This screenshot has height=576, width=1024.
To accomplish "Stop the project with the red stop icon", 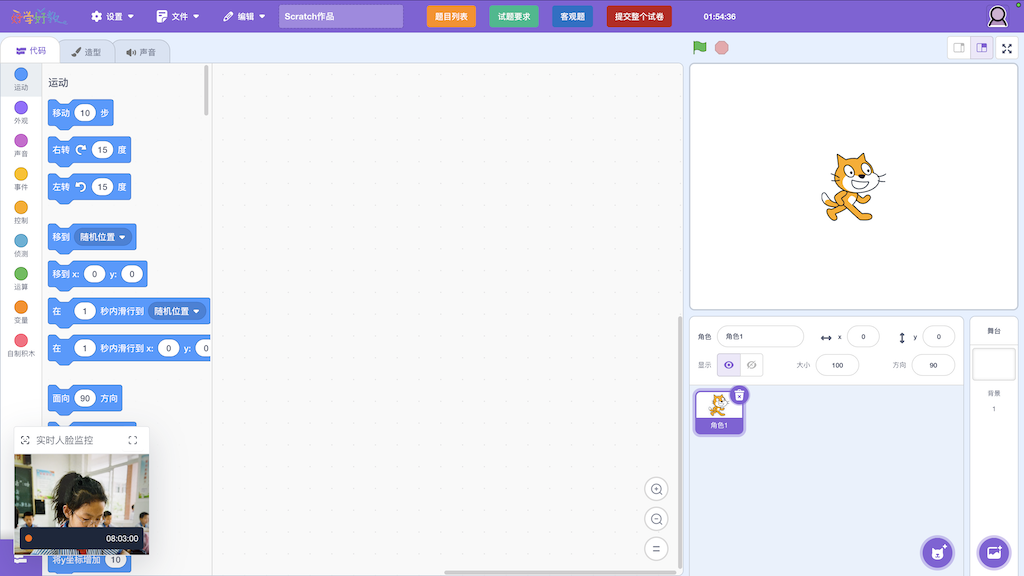I will point(721,48).
